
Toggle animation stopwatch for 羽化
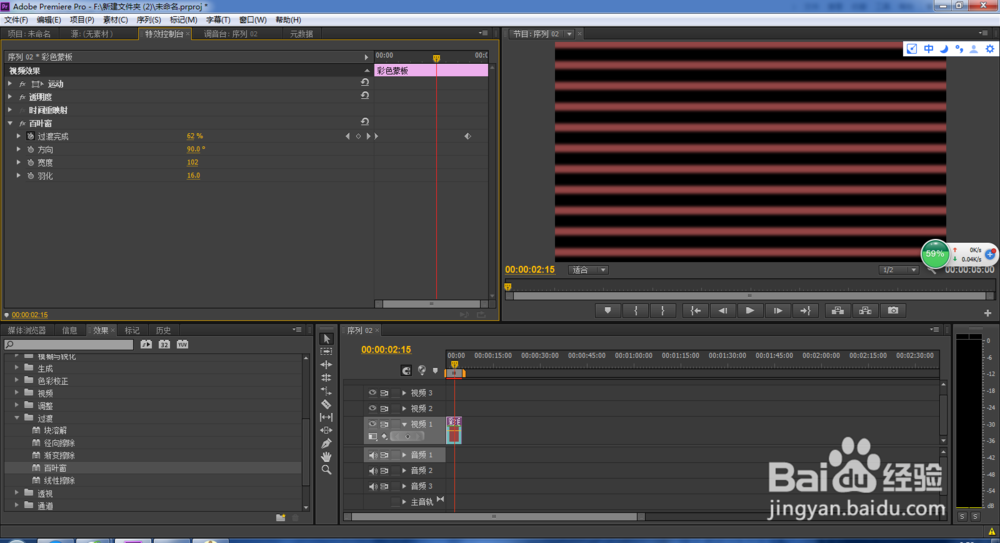point(31,175)
